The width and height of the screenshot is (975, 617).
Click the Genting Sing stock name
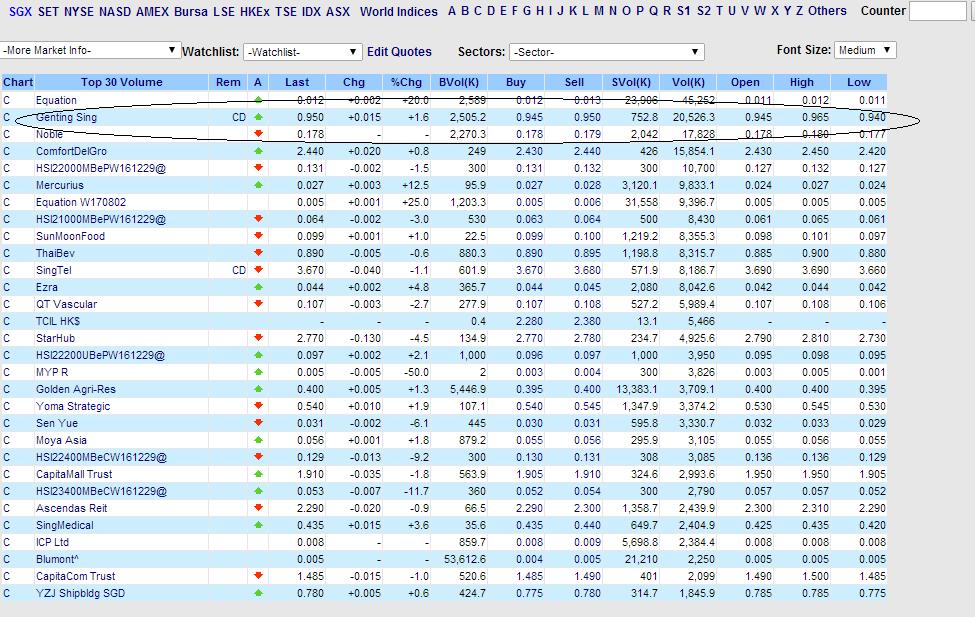pos(67,118)
